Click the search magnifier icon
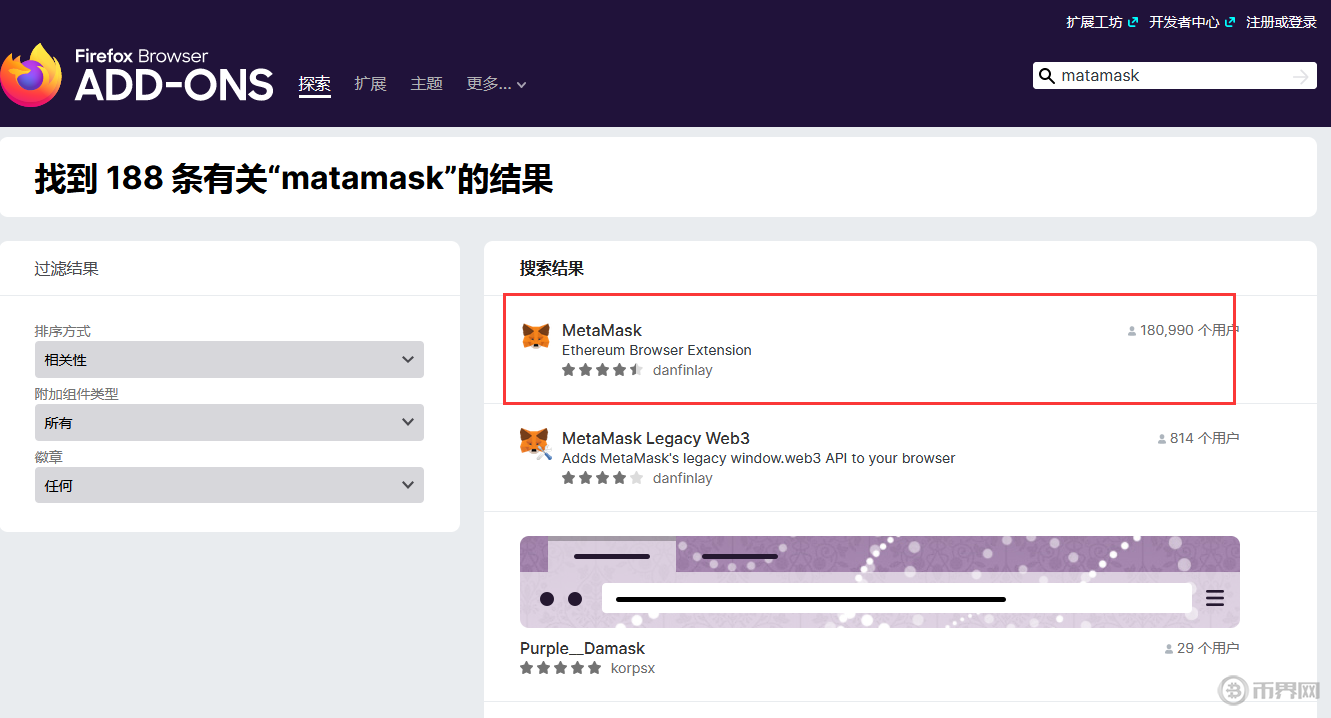The image size is (1331, 718). click(x=1047, y=76)
